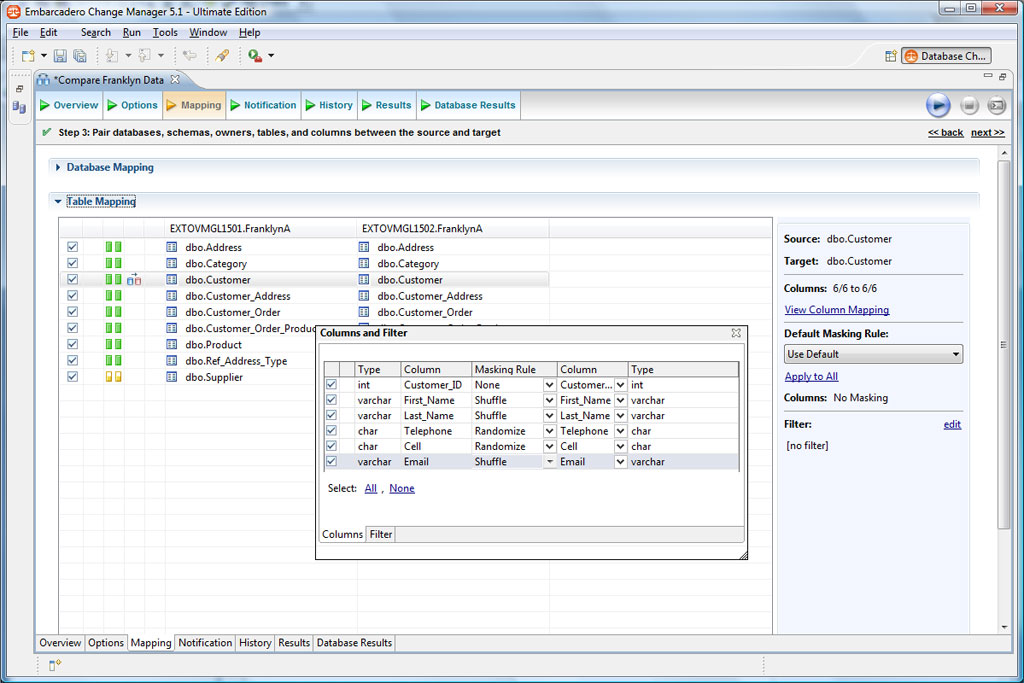Image resolution: width=1024 pixels, height=683 pixels.
Task: Click the restore icon in left sidebar
Action: point(19,89)
